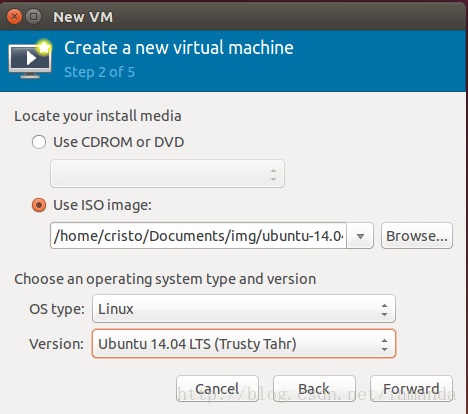Viewport: 468px width, 414px height.
Task: Click the Version field spinner arrows
Action: point(384,345)
